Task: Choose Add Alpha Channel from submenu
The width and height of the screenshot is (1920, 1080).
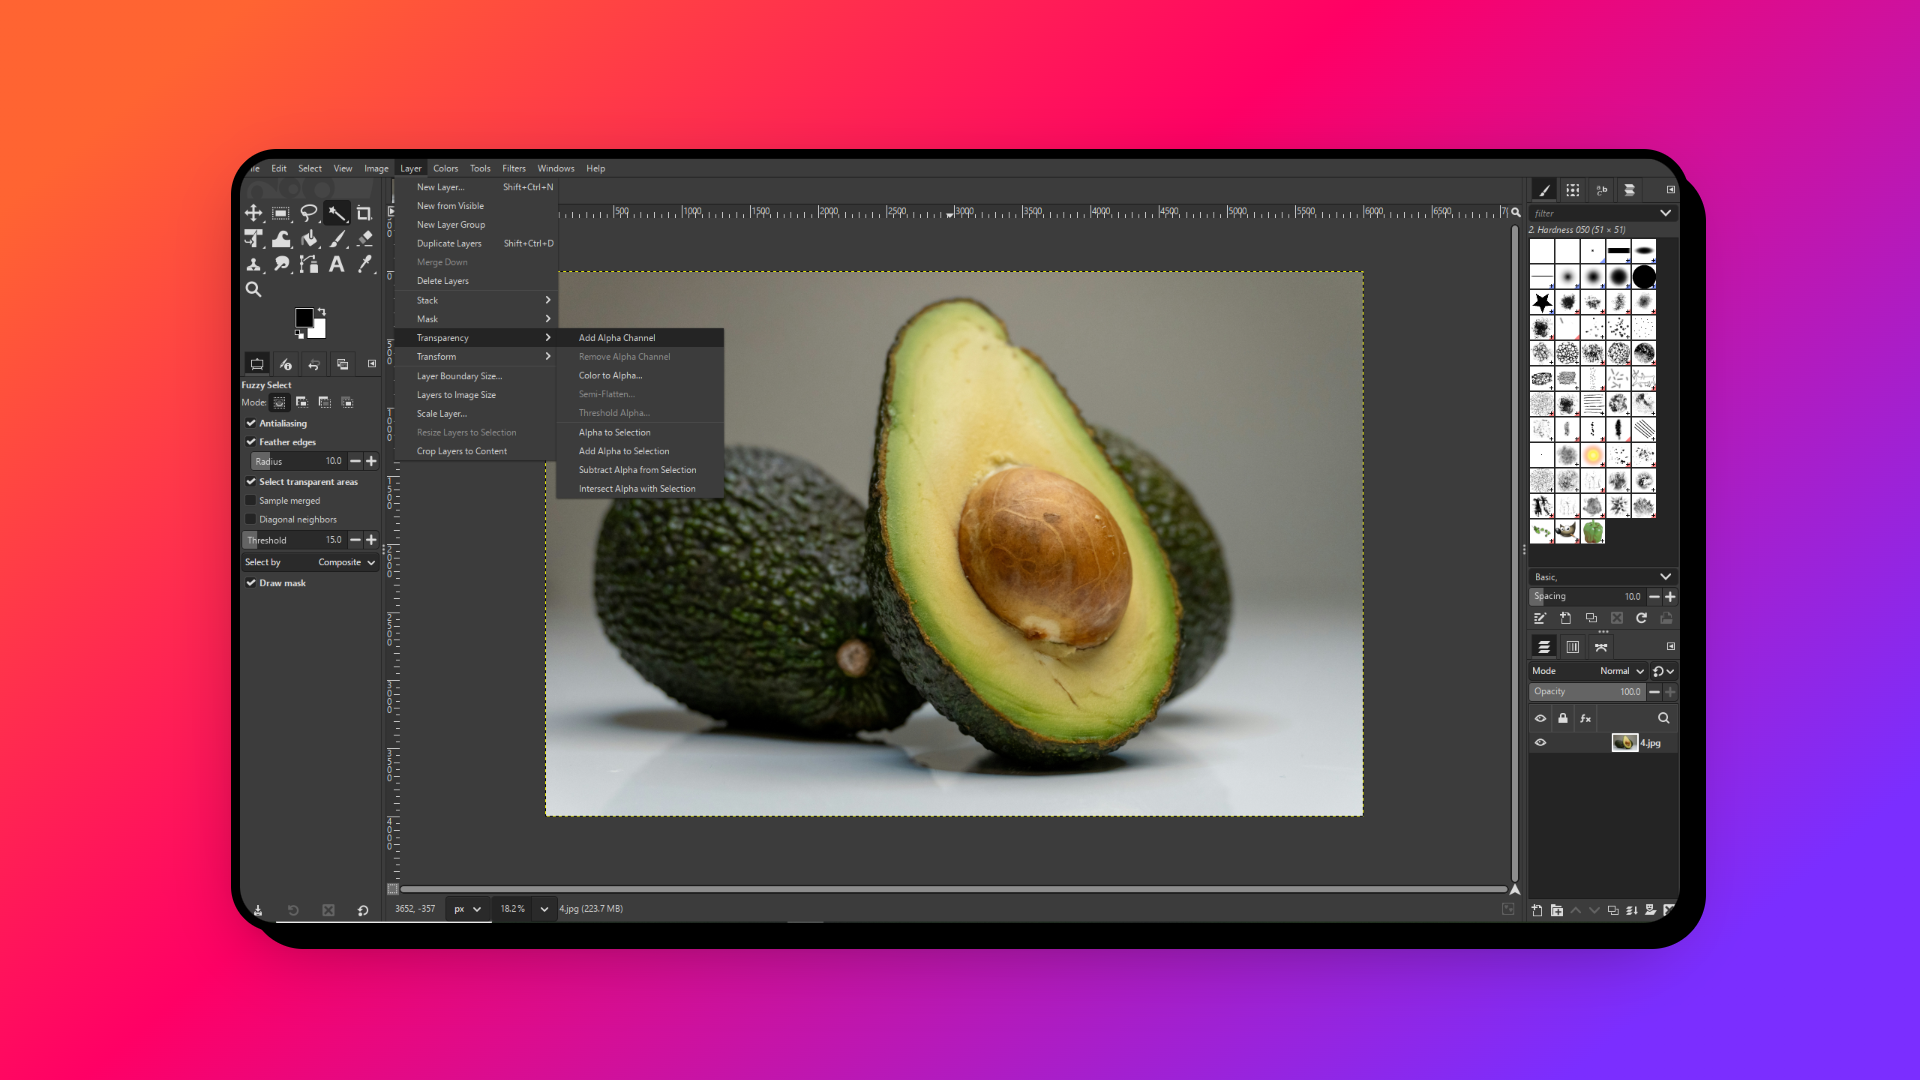Action: pos(617,338)
